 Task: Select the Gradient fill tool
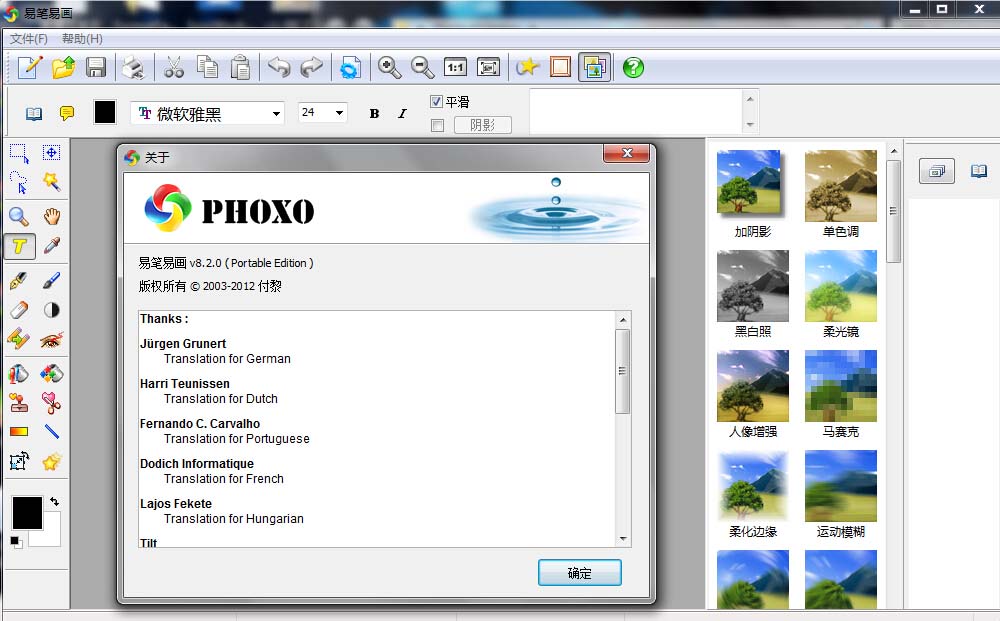(x=18, y=432)
